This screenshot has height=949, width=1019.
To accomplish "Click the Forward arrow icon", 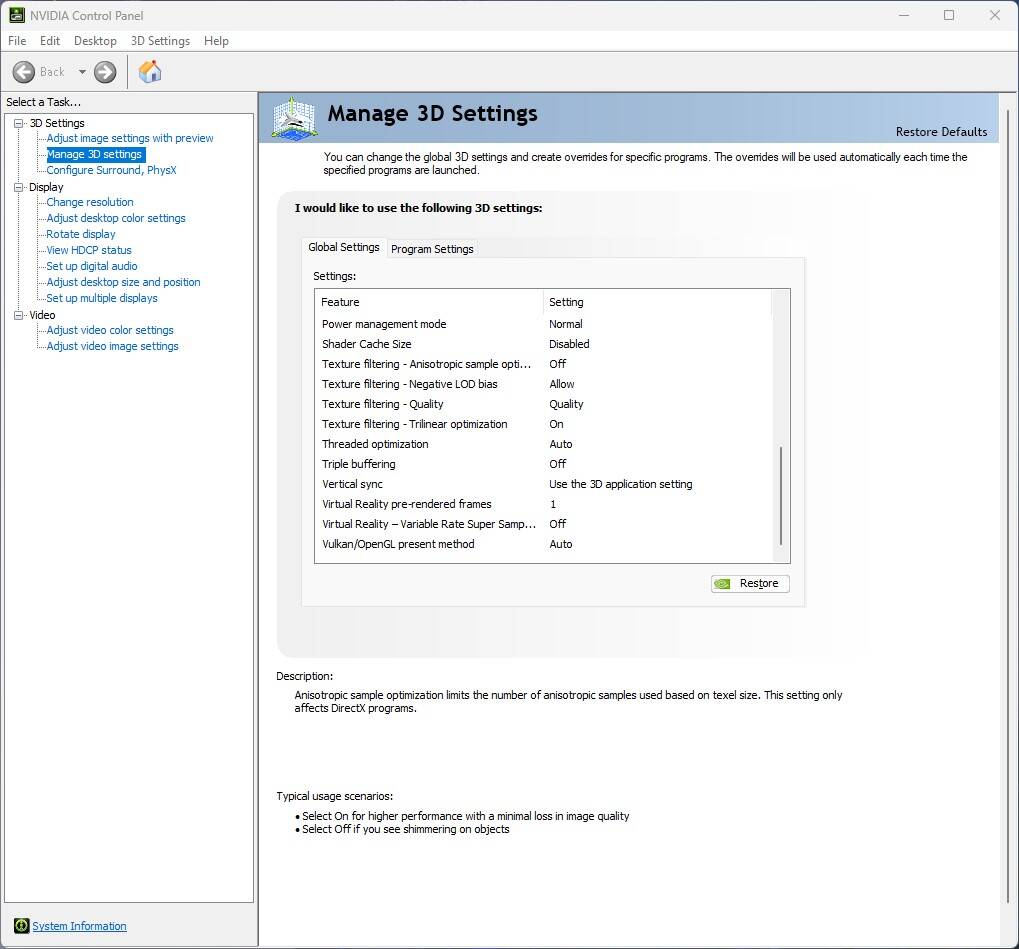I will 105,72.
